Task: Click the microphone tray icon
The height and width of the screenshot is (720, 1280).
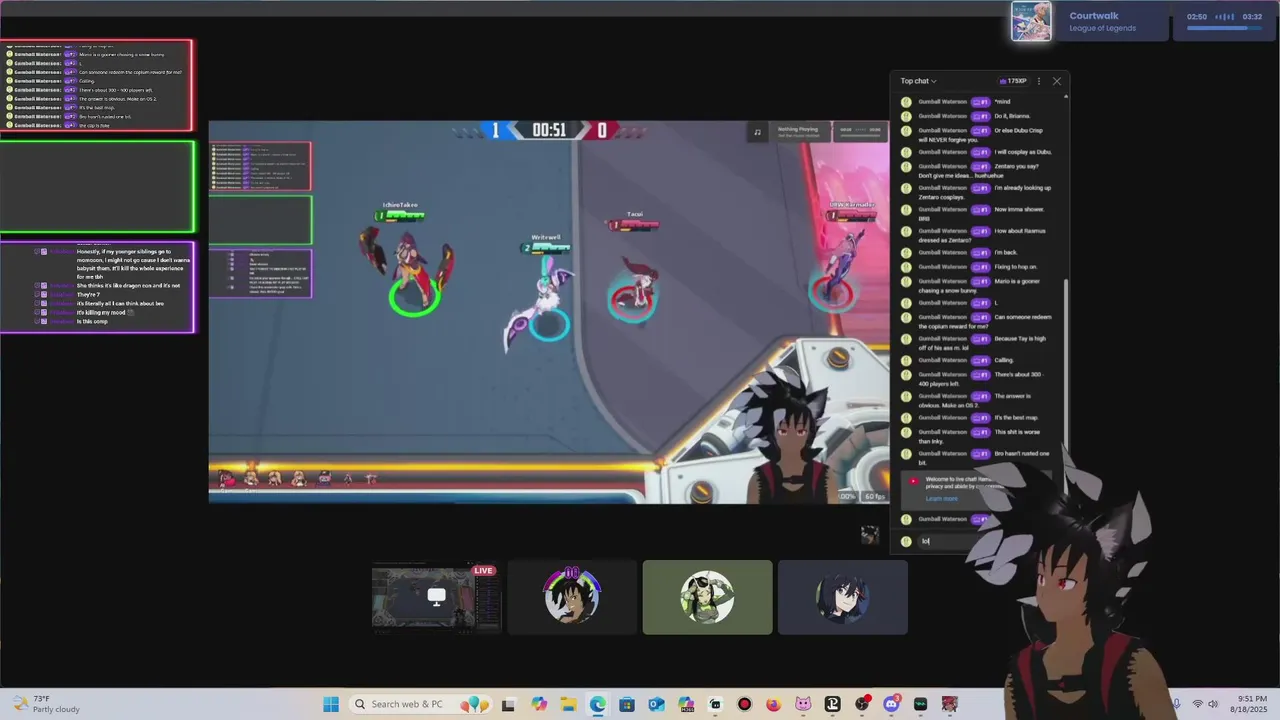Action: [1176, 704]
